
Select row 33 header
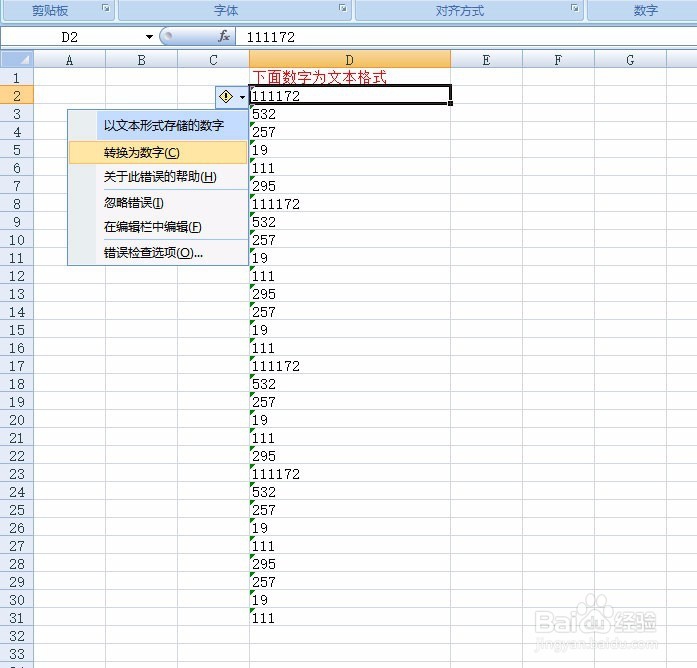pyautogui.click(x=17, y=654)
